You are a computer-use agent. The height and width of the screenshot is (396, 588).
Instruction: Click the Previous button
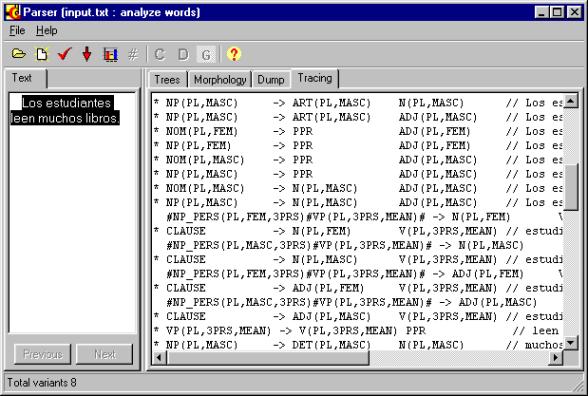(42, 354)
